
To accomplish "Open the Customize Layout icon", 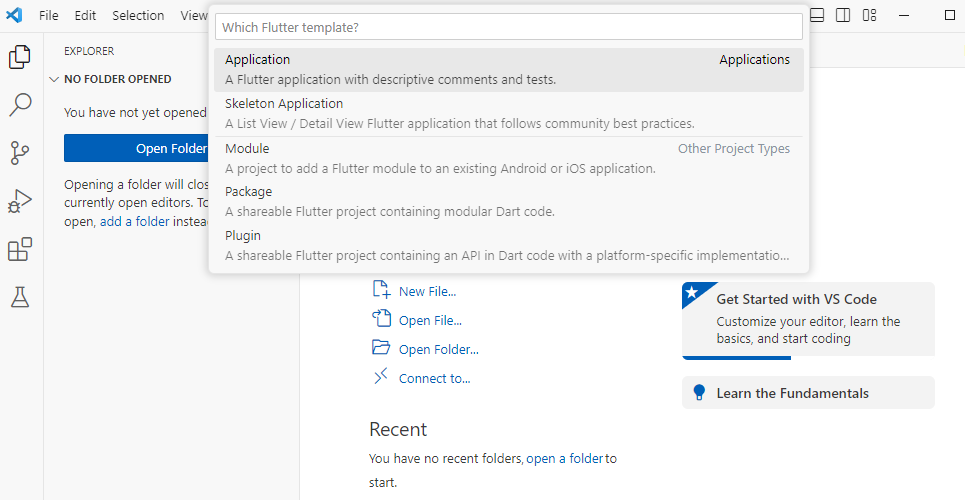I will pyautogui.click(x=870, y=15).
